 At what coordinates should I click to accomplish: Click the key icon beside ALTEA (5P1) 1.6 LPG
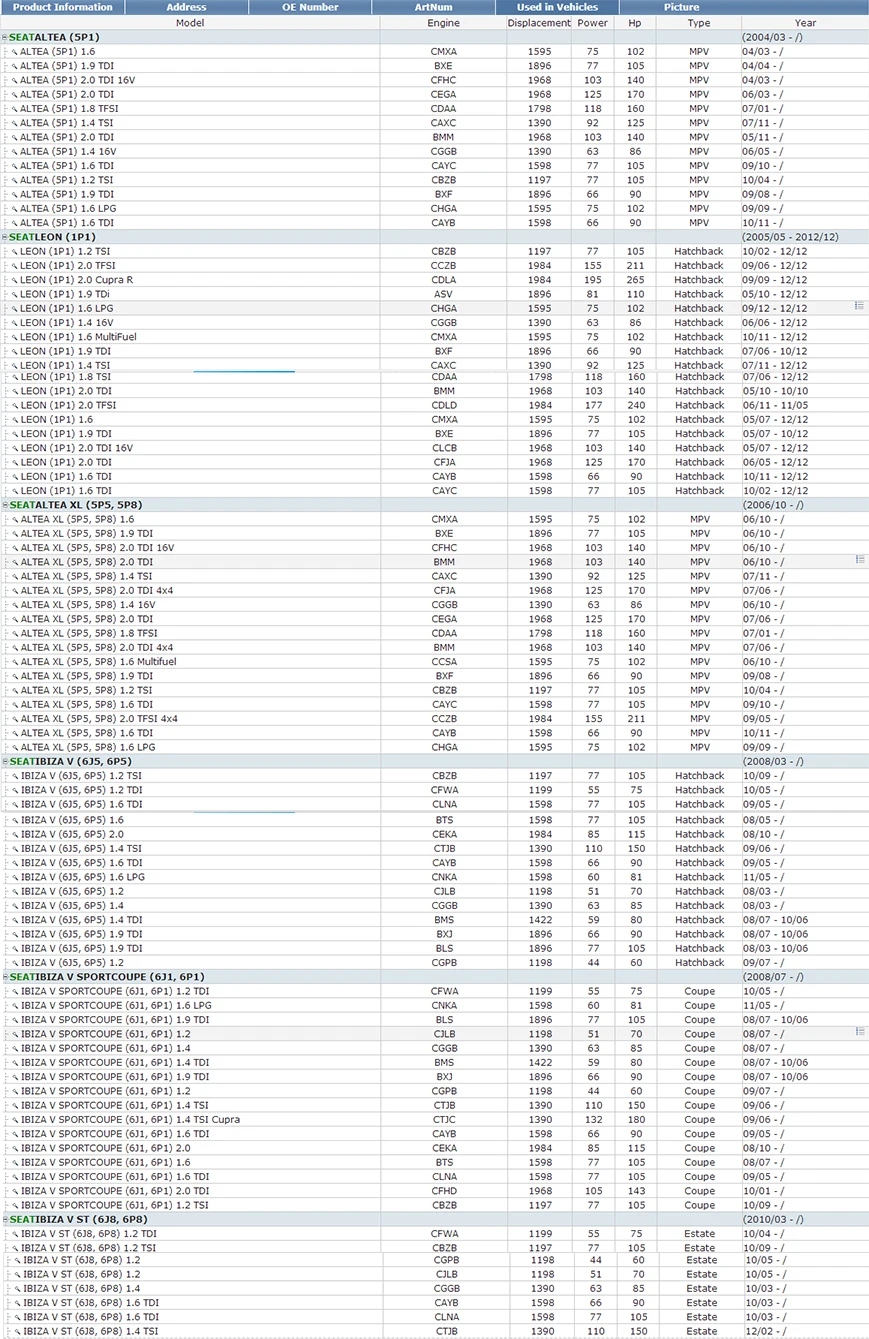pyautogui.click(x=15, y=208)
